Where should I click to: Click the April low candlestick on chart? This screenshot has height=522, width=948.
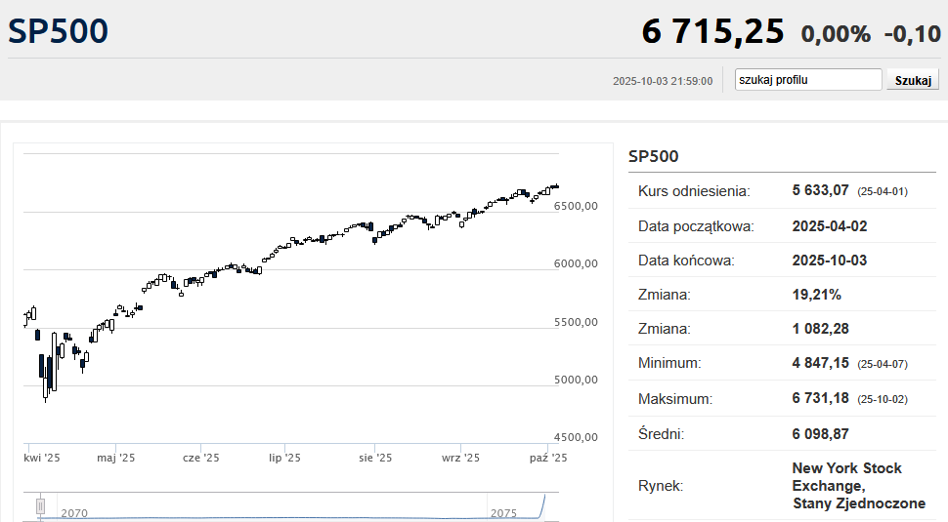(x=45, y=379)
